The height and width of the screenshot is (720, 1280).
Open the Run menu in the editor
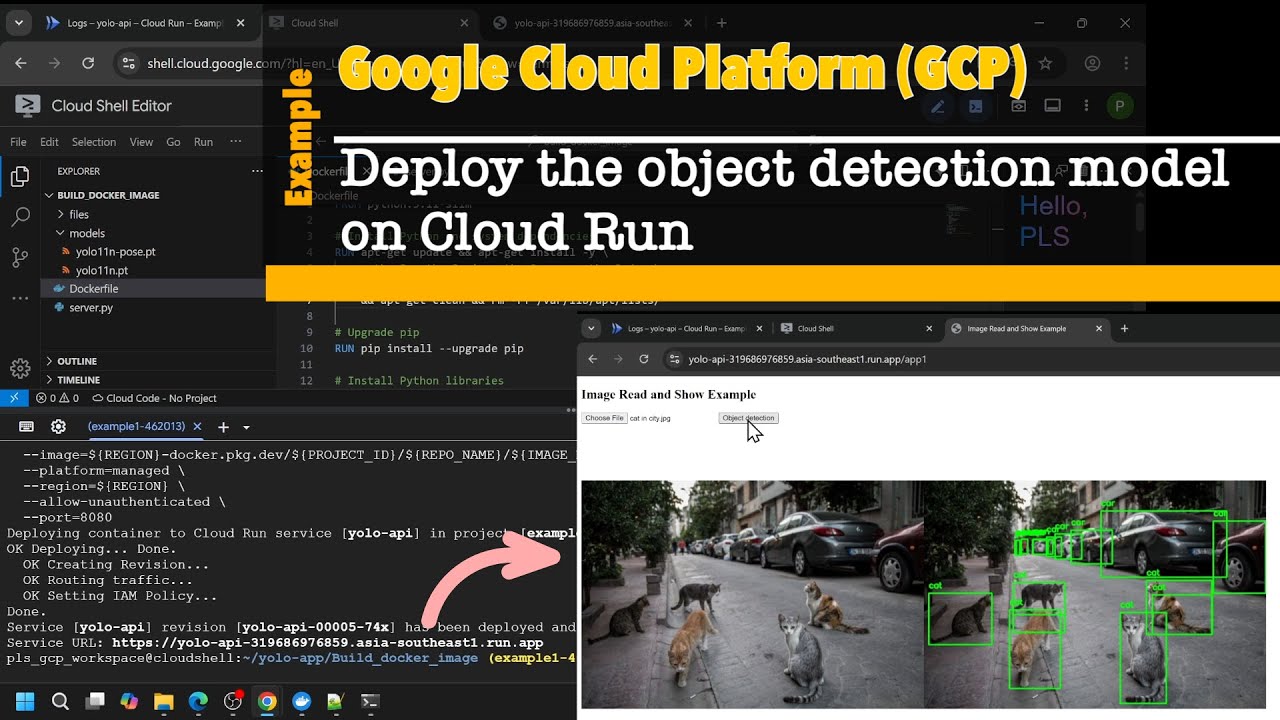pos(204,142)
